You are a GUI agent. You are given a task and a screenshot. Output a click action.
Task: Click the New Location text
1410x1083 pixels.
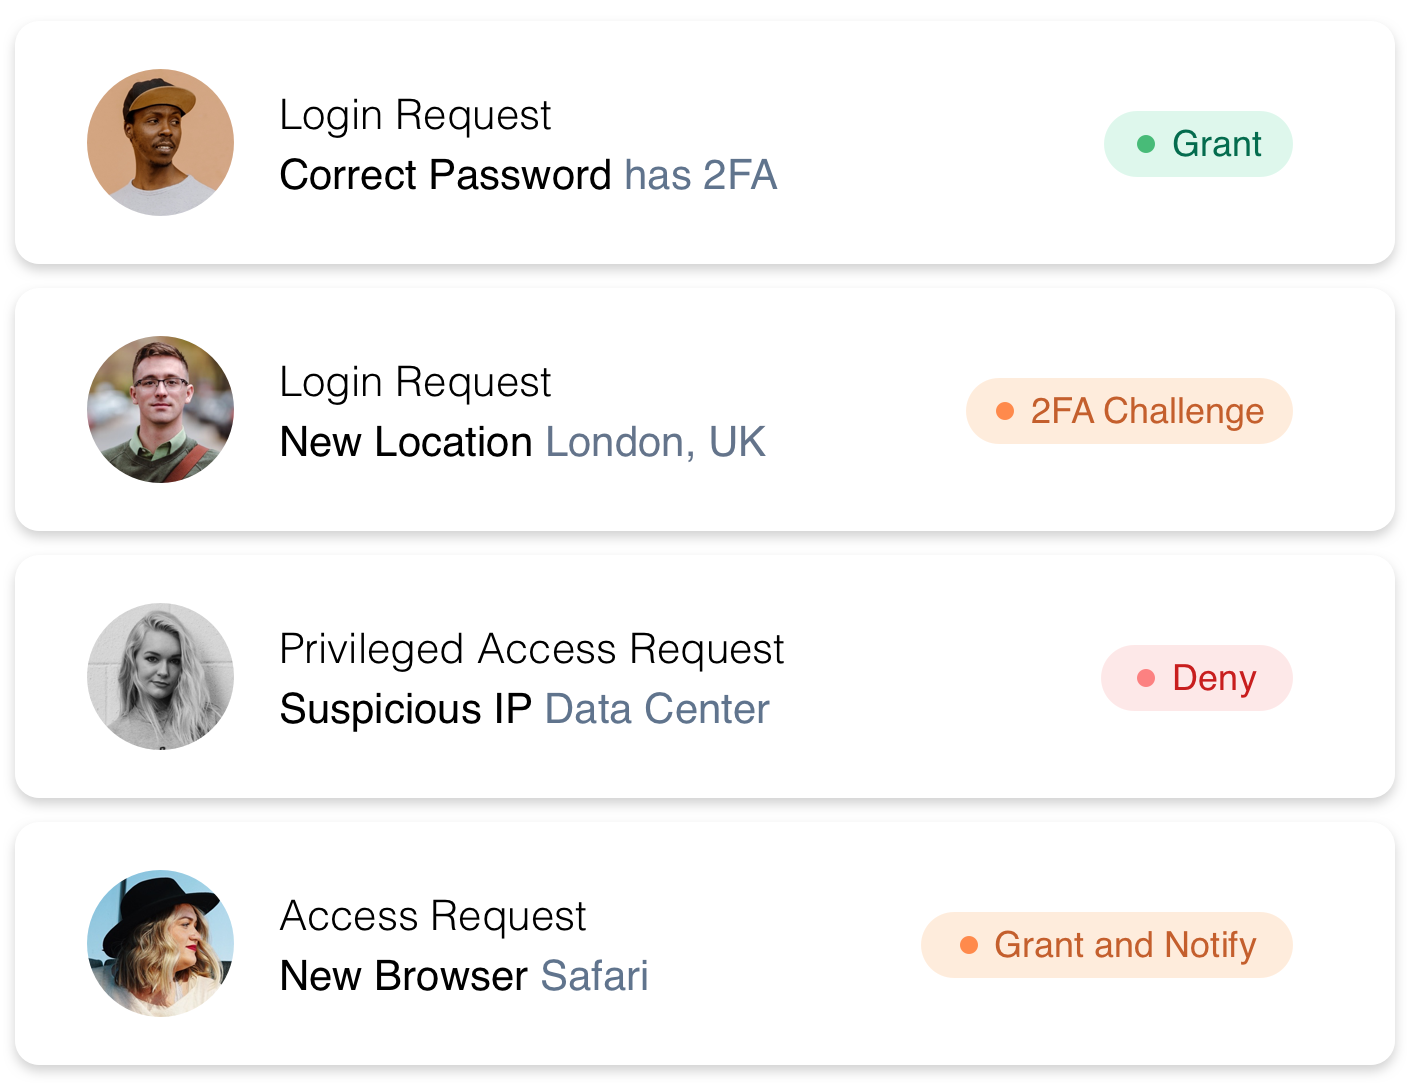405,442
